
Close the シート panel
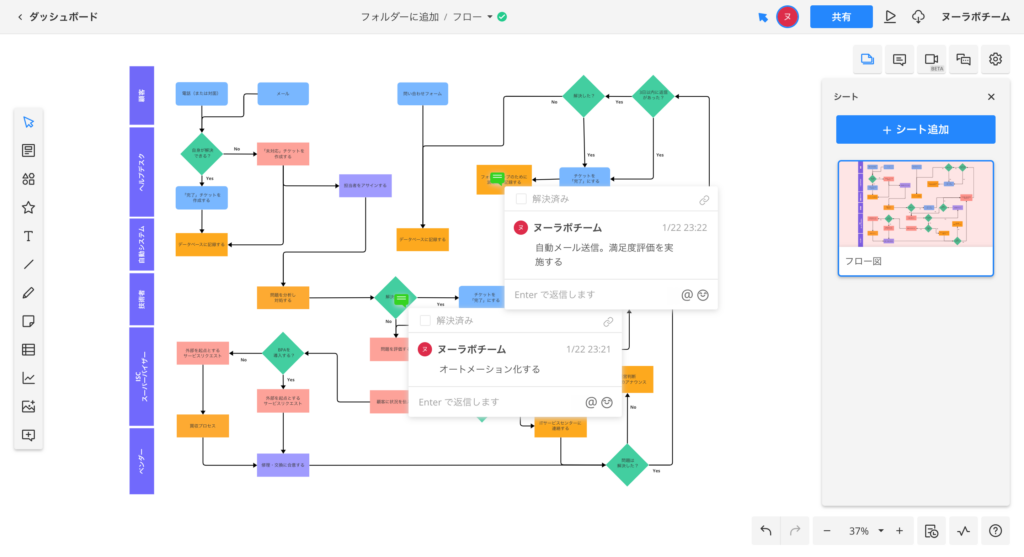(991, 97)
